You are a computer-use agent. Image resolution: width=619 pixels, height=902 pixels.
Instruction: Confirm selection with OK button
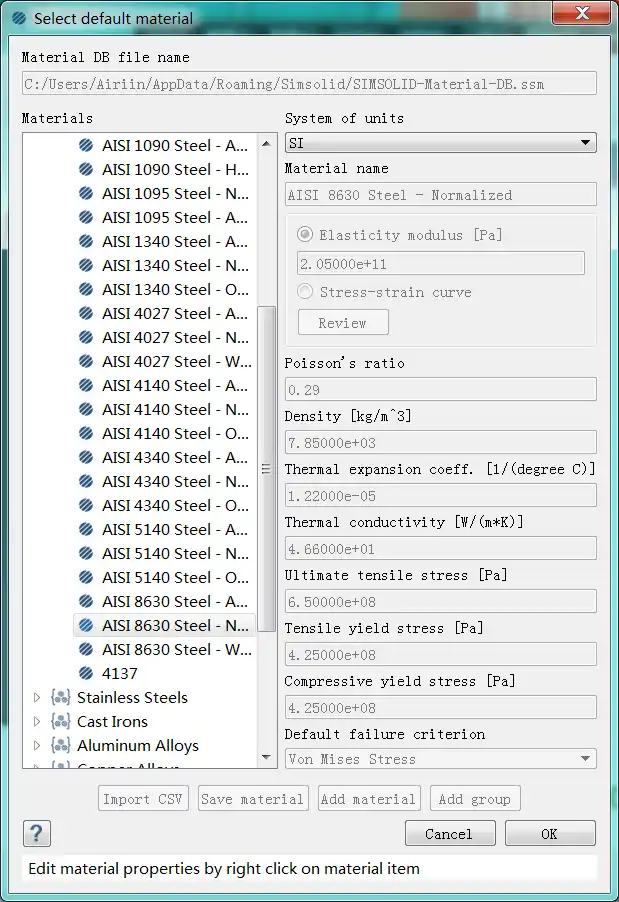pyautogui.click(x=550, y=833)
